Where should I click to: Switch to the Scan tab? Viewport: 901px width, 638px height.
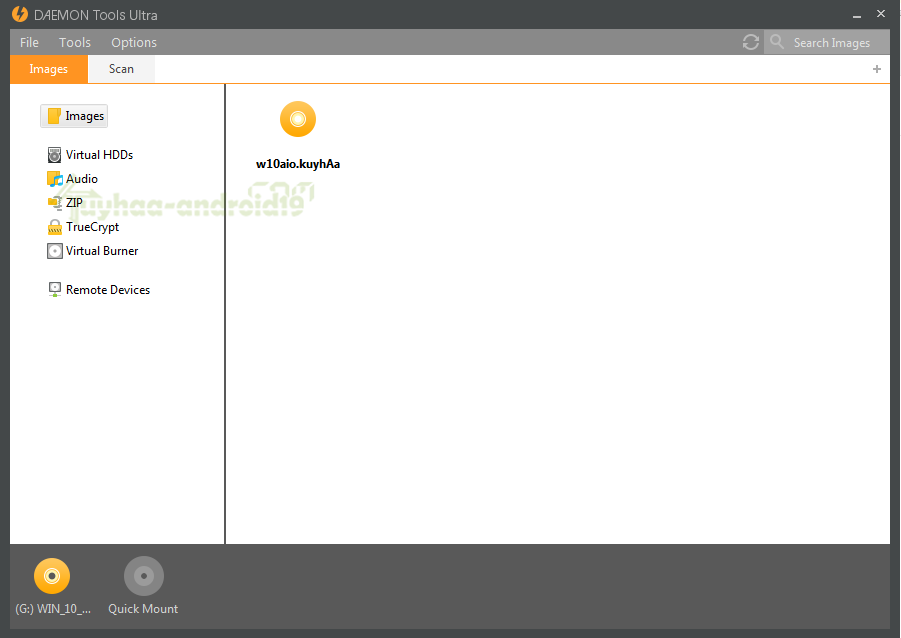click(121, 69)
